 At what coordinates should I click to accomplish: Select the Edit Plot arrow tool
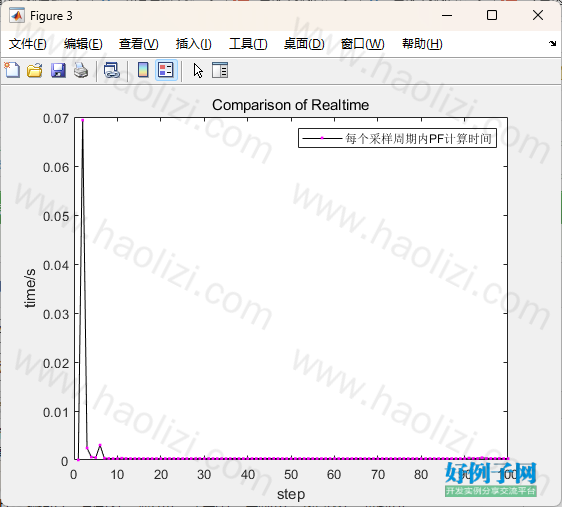click(x=198, y=71)
